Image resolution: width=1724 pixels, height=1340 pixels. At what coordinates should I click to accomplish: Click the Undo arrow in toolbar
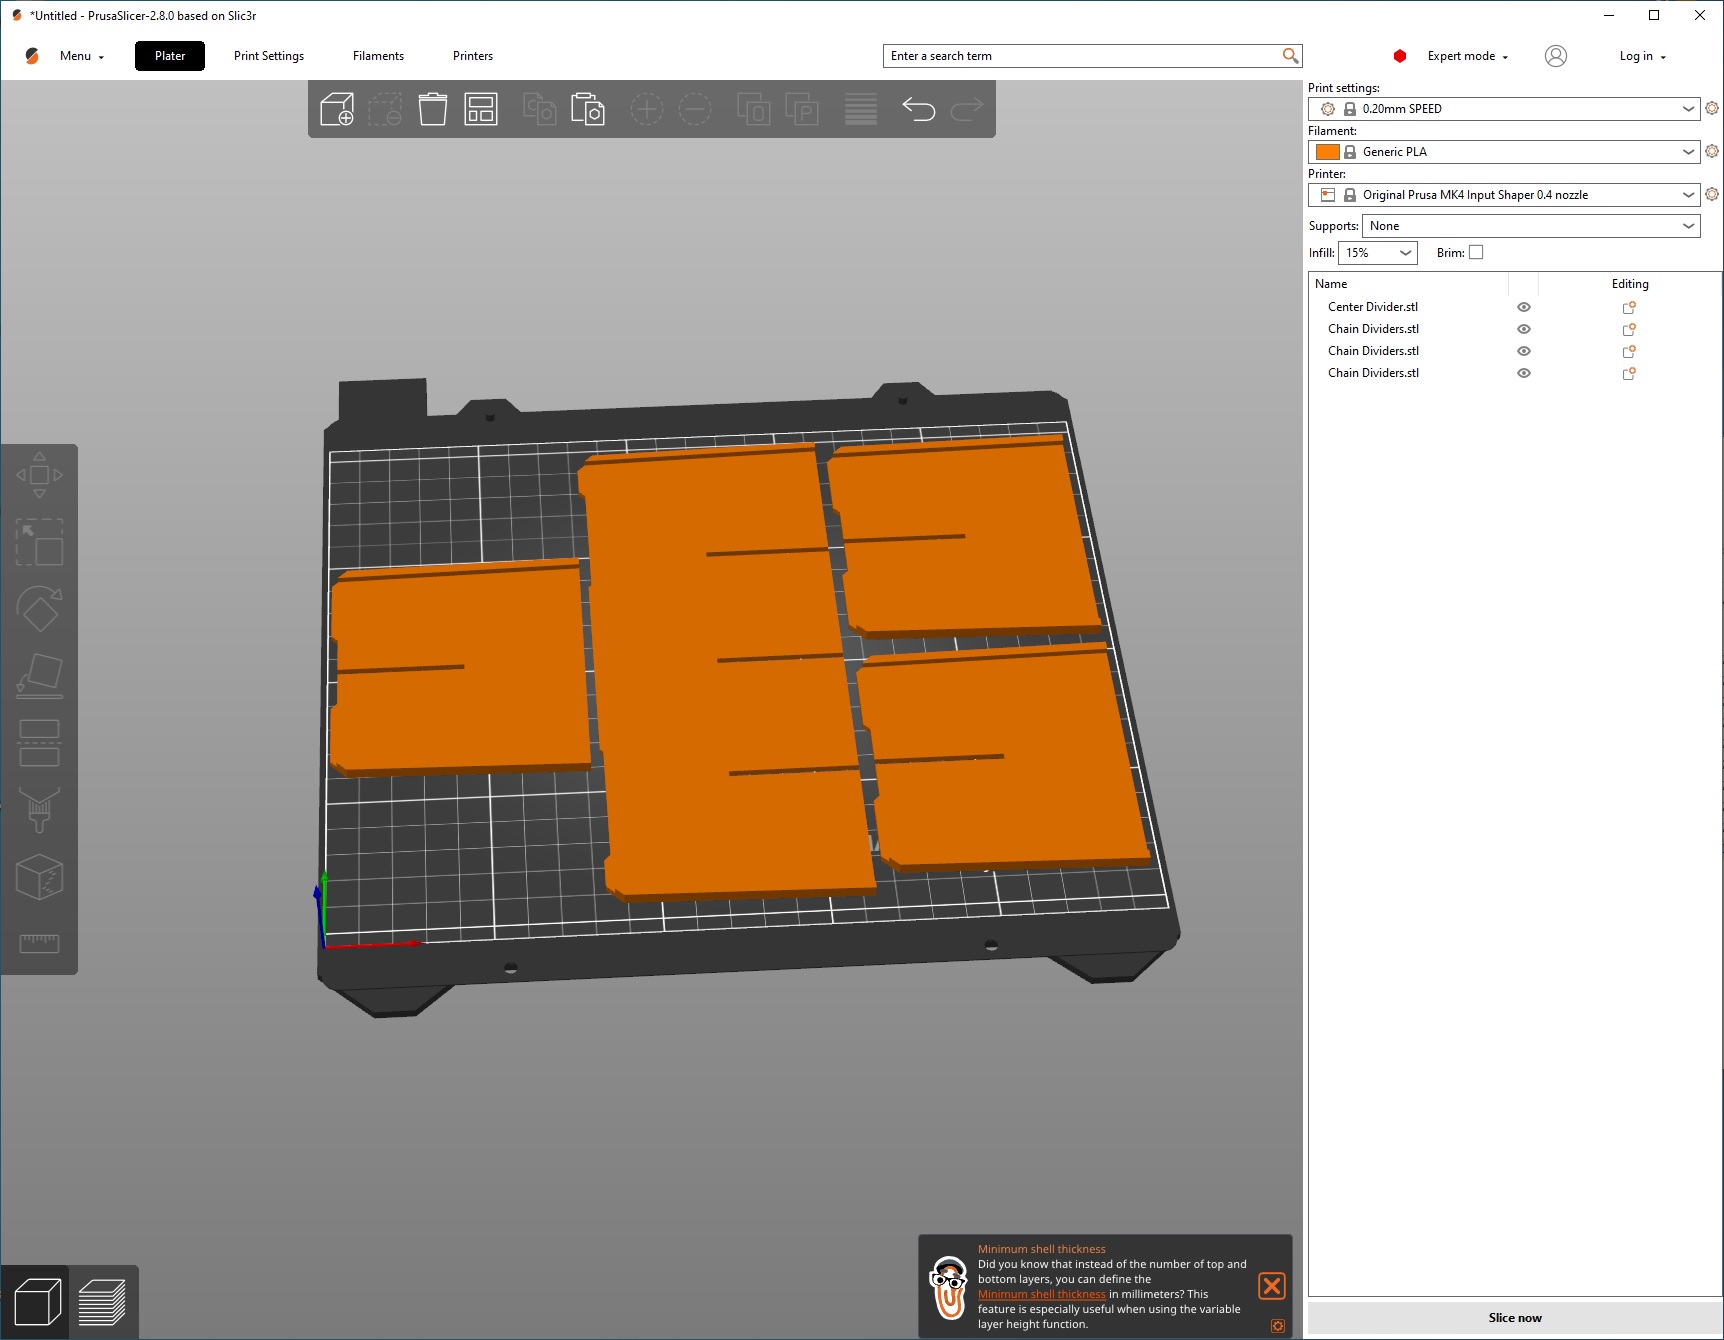tap(918, 109)
